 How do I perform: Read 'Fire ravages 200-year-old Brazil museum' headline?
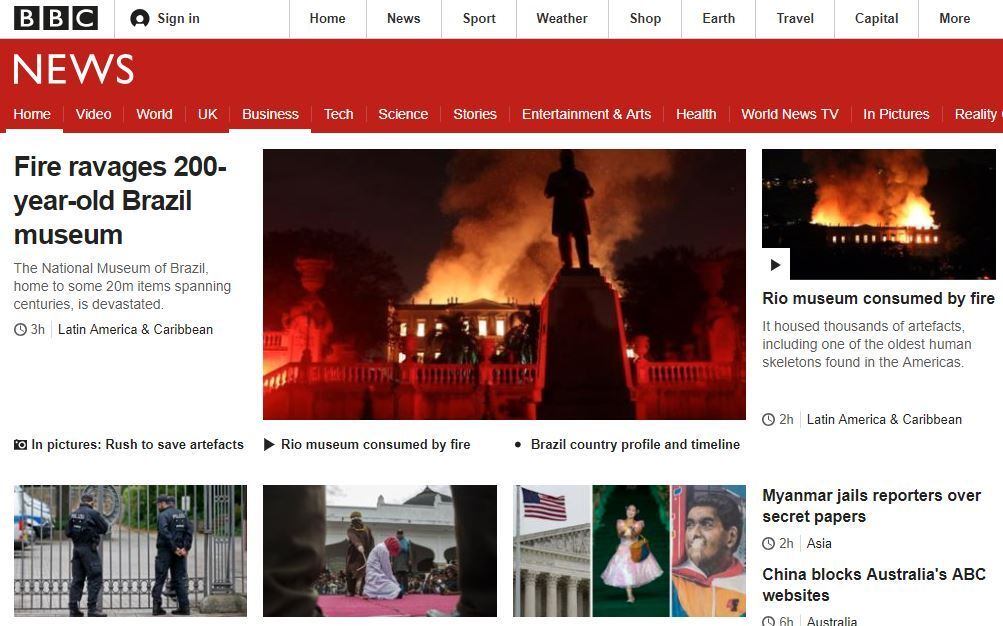(x=120, y=200)
